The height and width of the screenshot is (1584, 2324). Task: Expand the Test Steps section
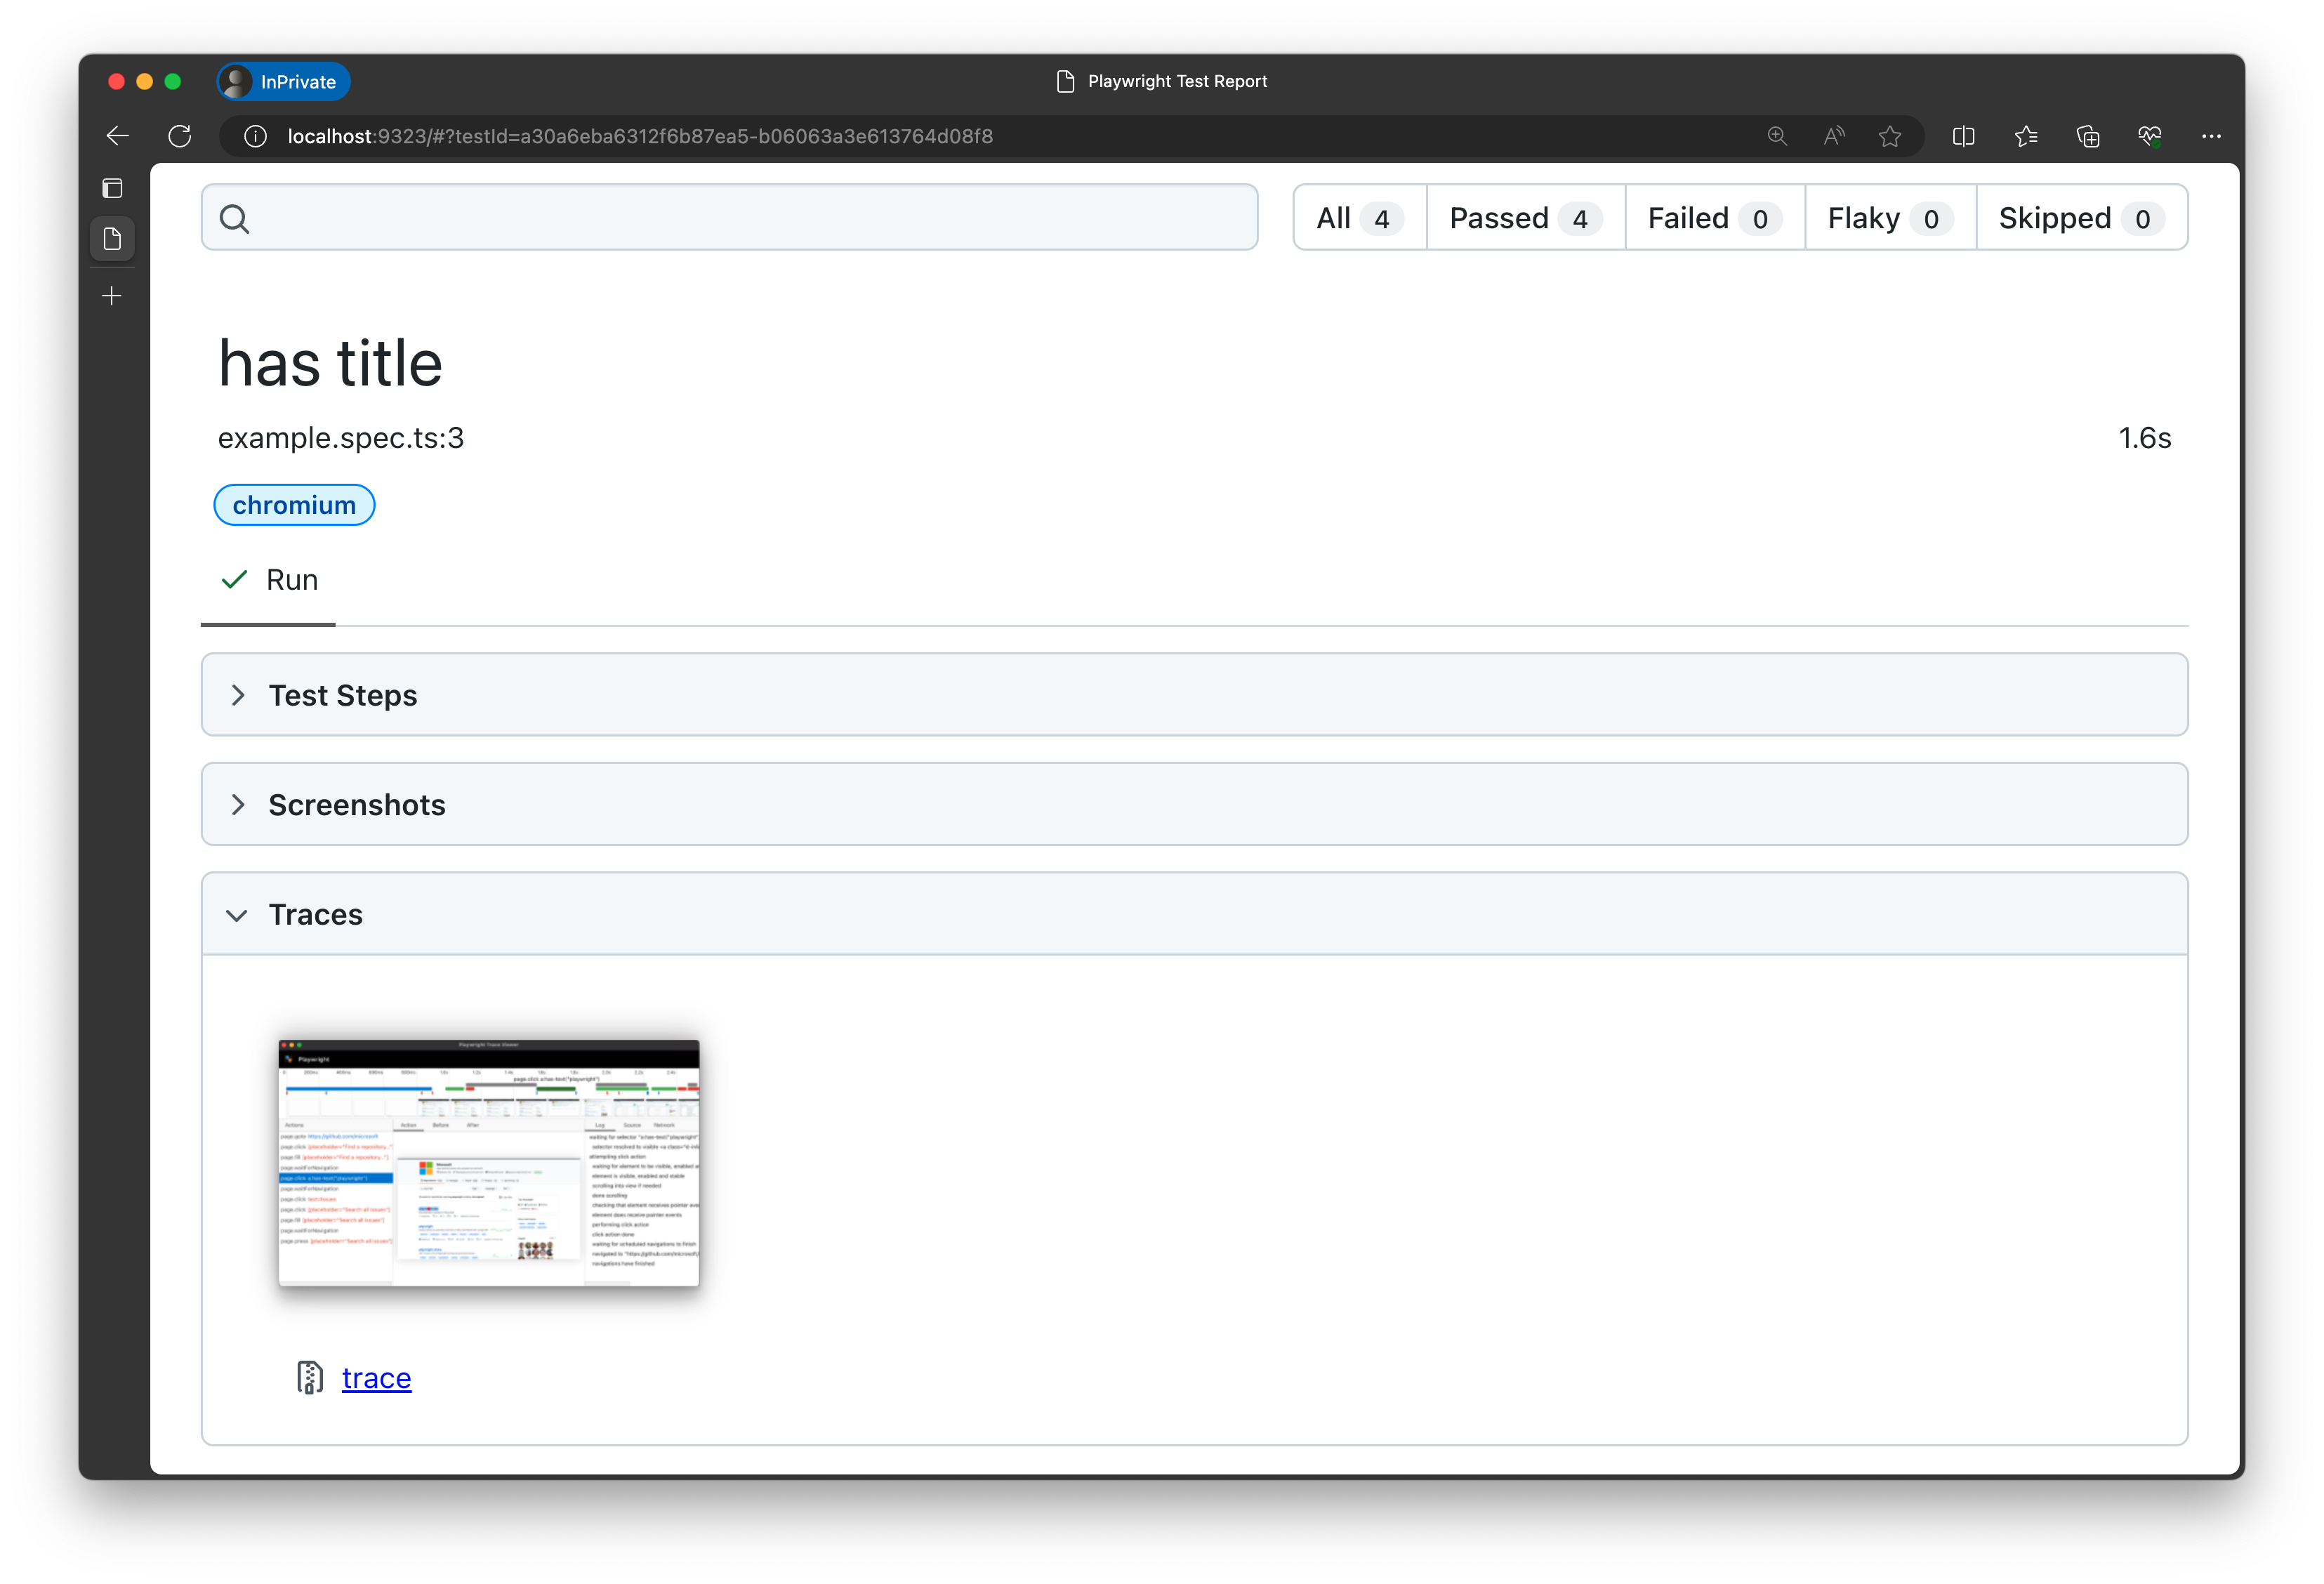[343, 695]
